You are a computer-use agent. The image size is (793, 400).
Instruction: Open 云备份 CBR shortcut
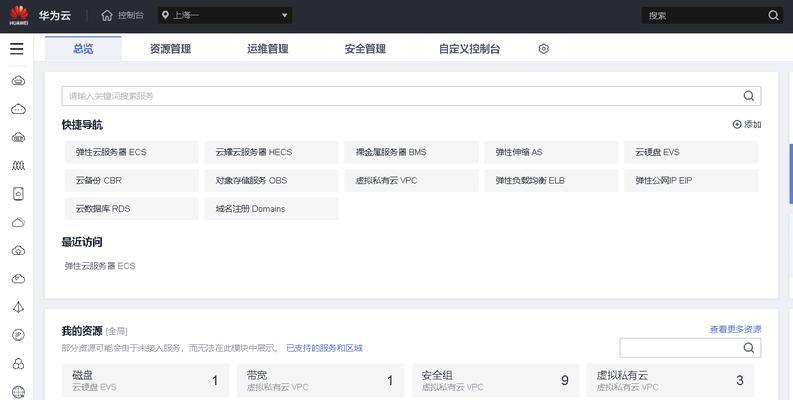click(131, 181)
